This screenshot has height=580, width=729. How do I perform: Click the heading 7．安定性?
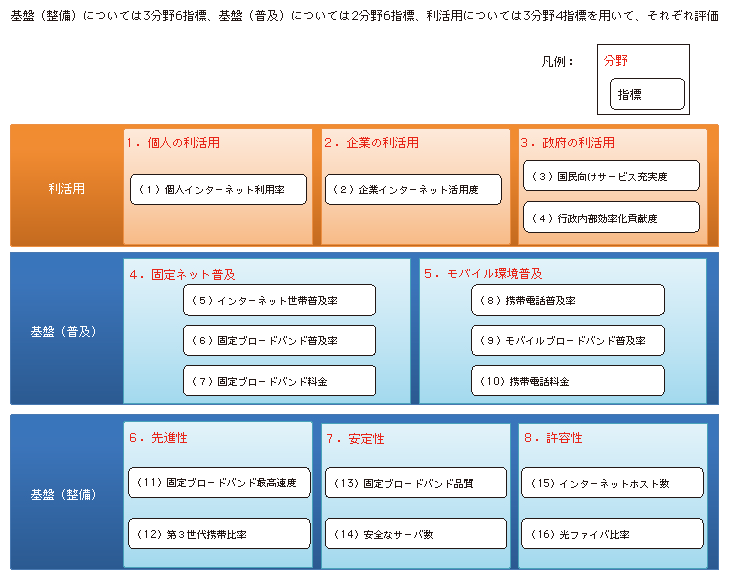click(355, 439)
